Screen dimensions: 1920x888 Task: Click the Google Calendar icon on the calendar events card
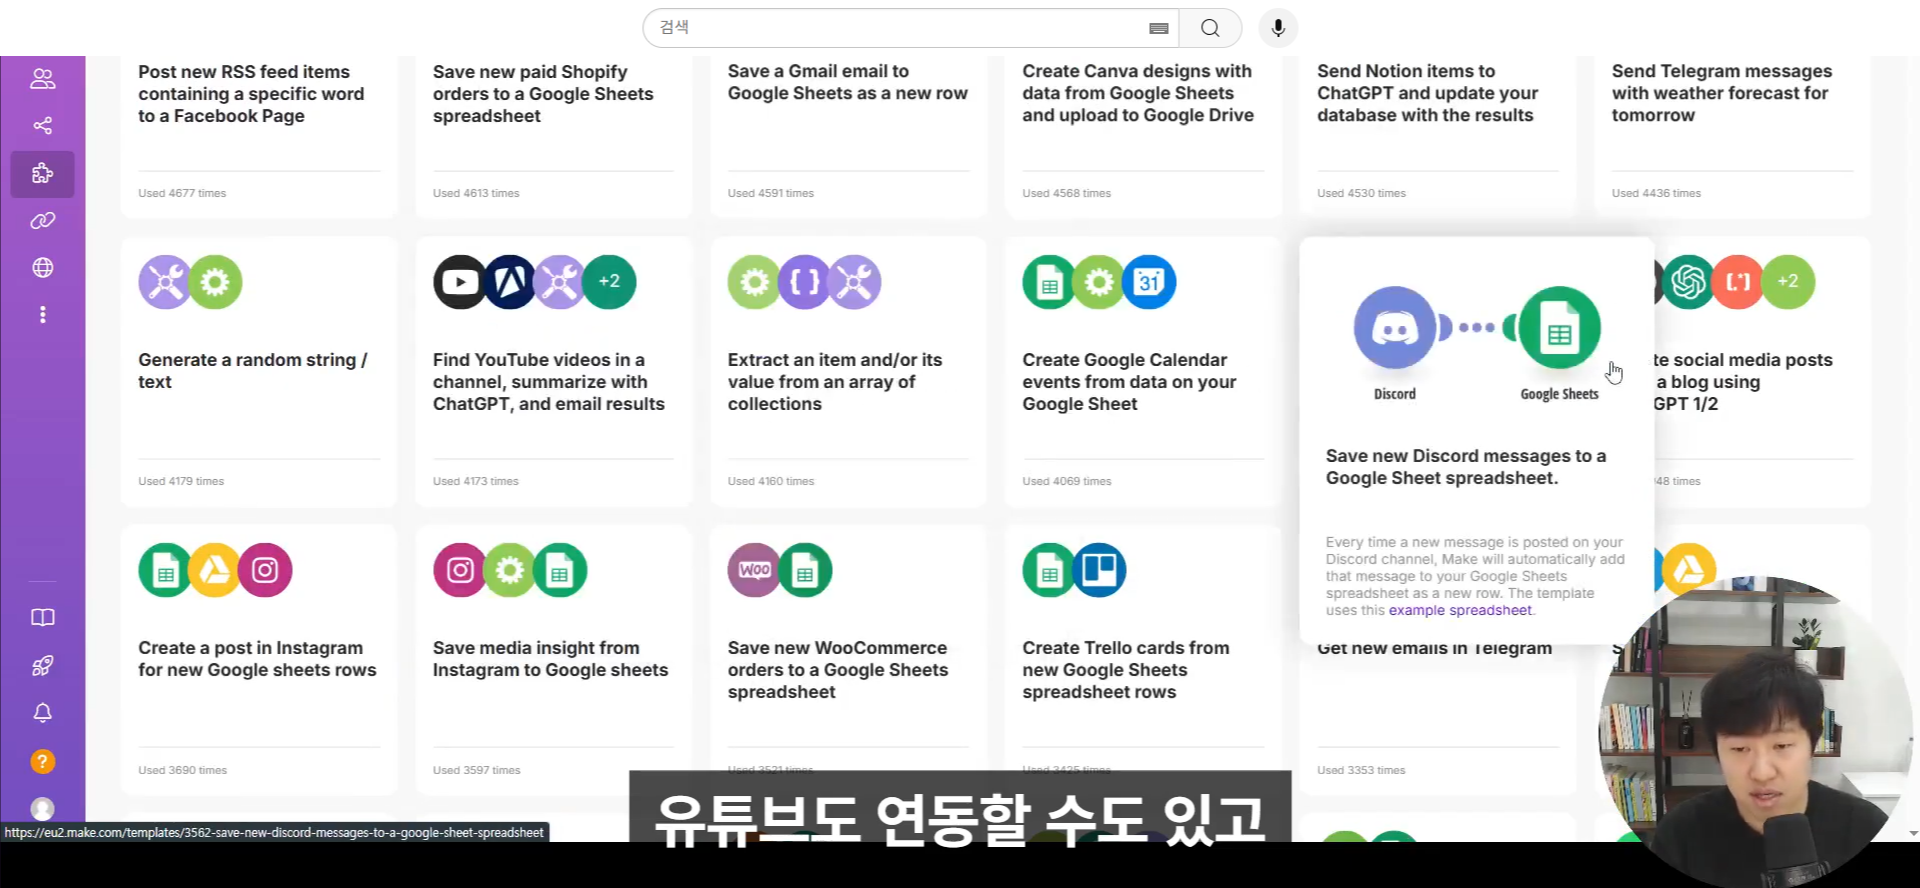tap(1149, 282)
